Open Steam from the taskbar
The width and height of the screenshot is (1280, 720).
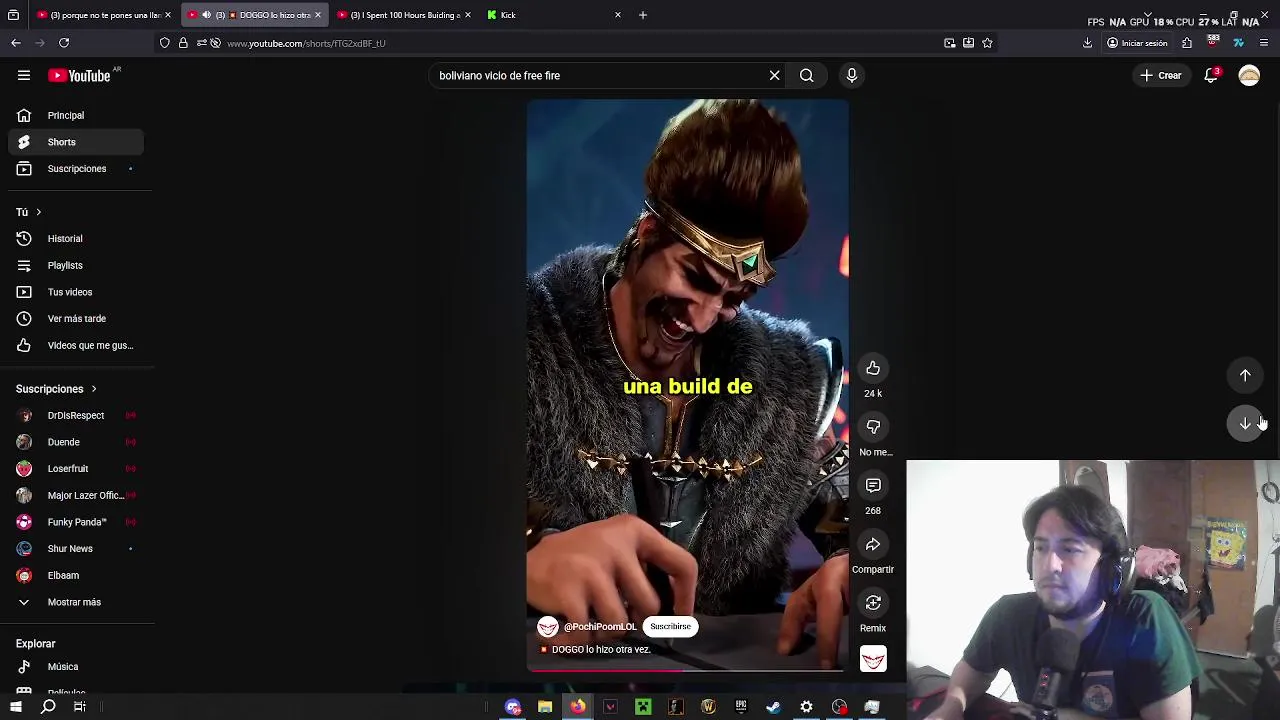[773, 707]
